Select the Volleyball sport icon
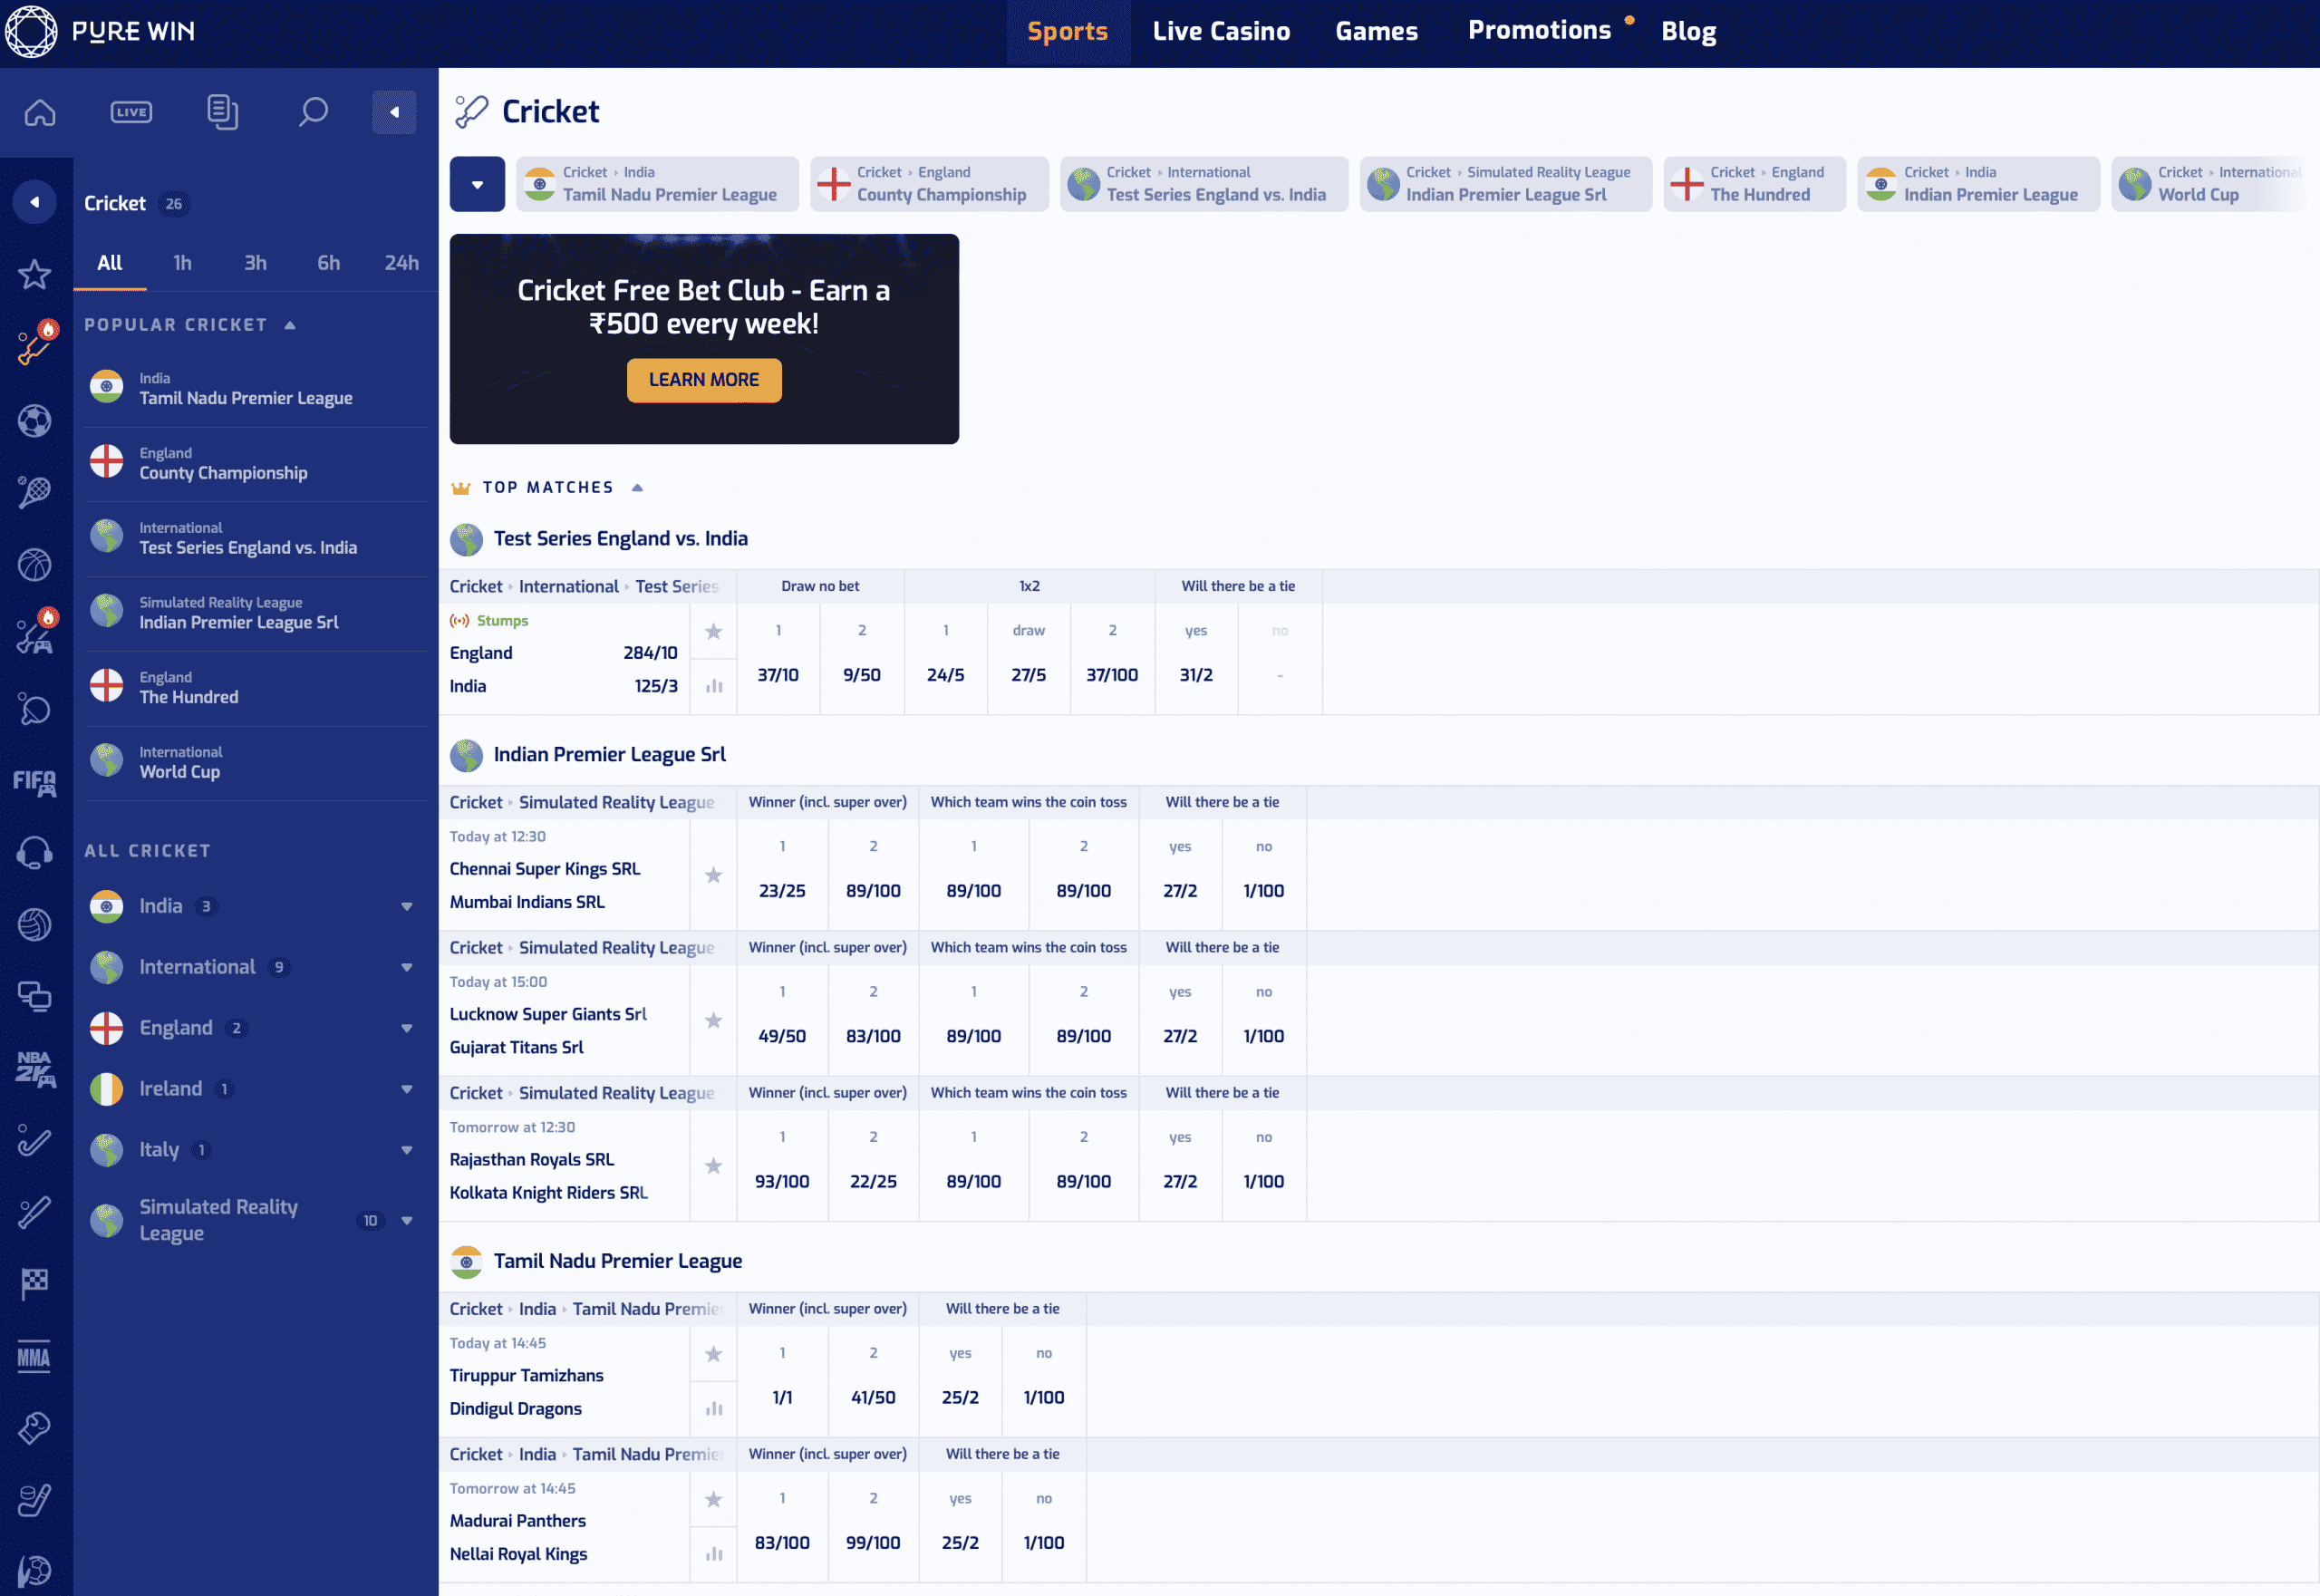Image resolution: width=2320 pixels, height=1596 pixels. pyautogui.click(x=35, y=925)
